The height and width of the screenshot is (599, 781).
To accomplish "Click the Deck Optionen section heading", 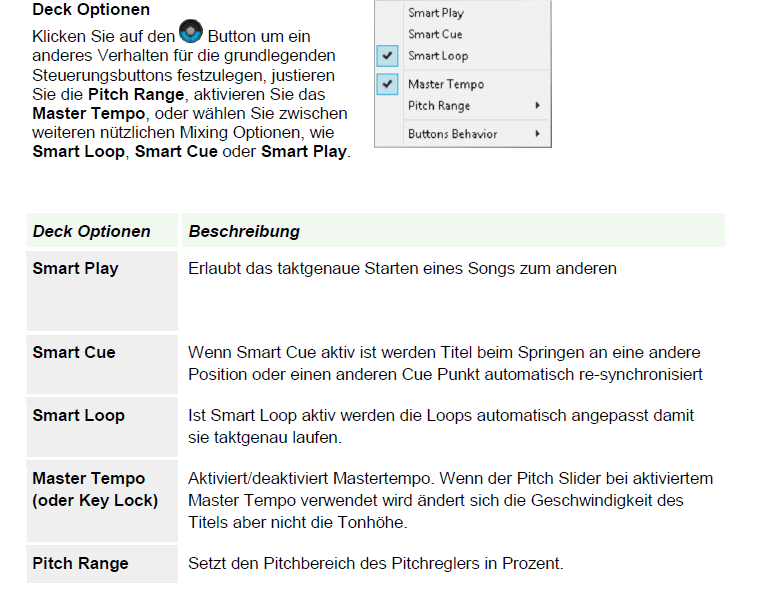I will [91, 9].
